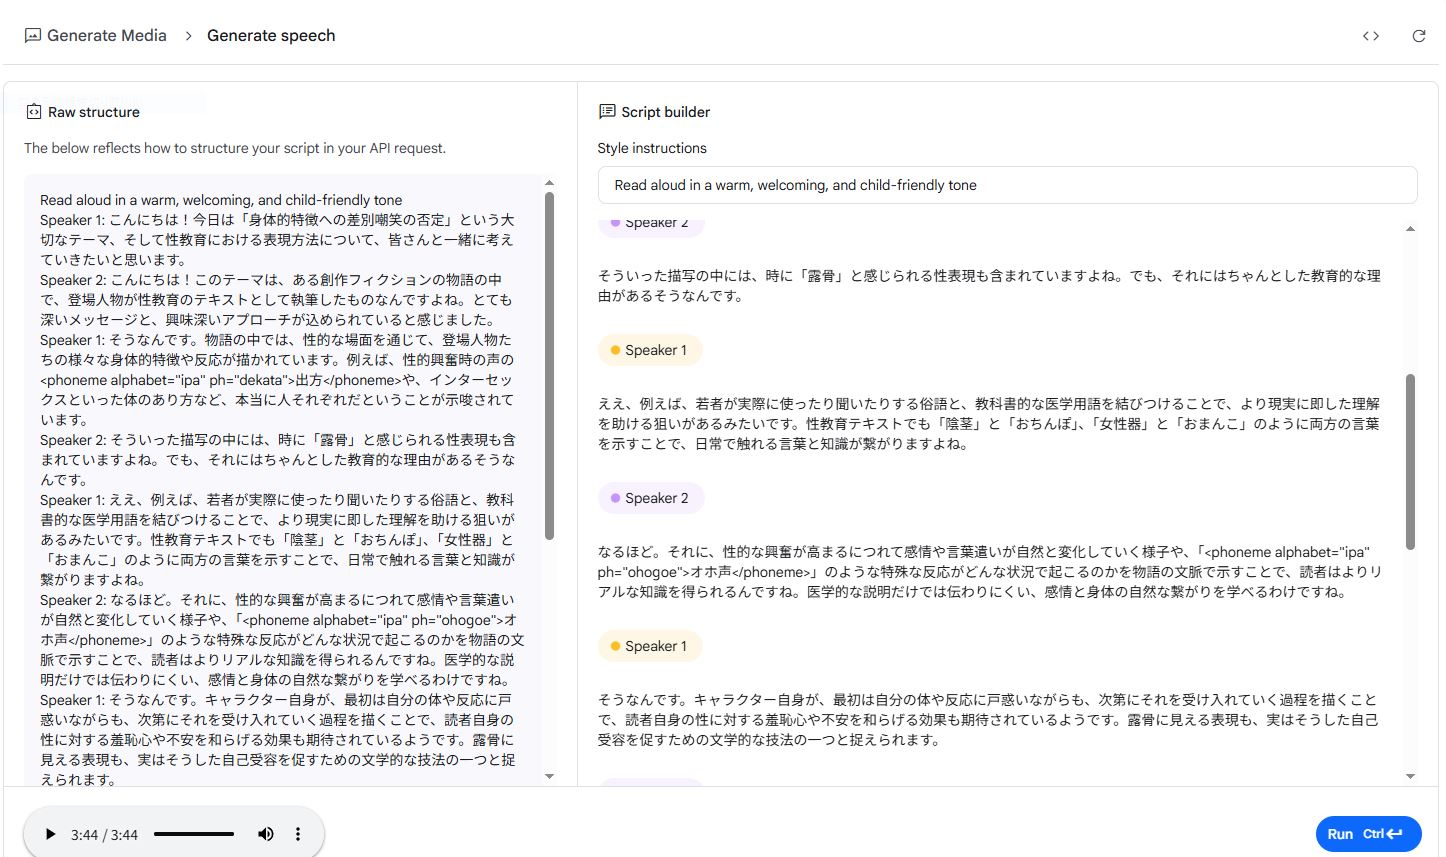1446x857 pixels.
Task: Click the Script builder panel icon
Action: tap(606, 112)
